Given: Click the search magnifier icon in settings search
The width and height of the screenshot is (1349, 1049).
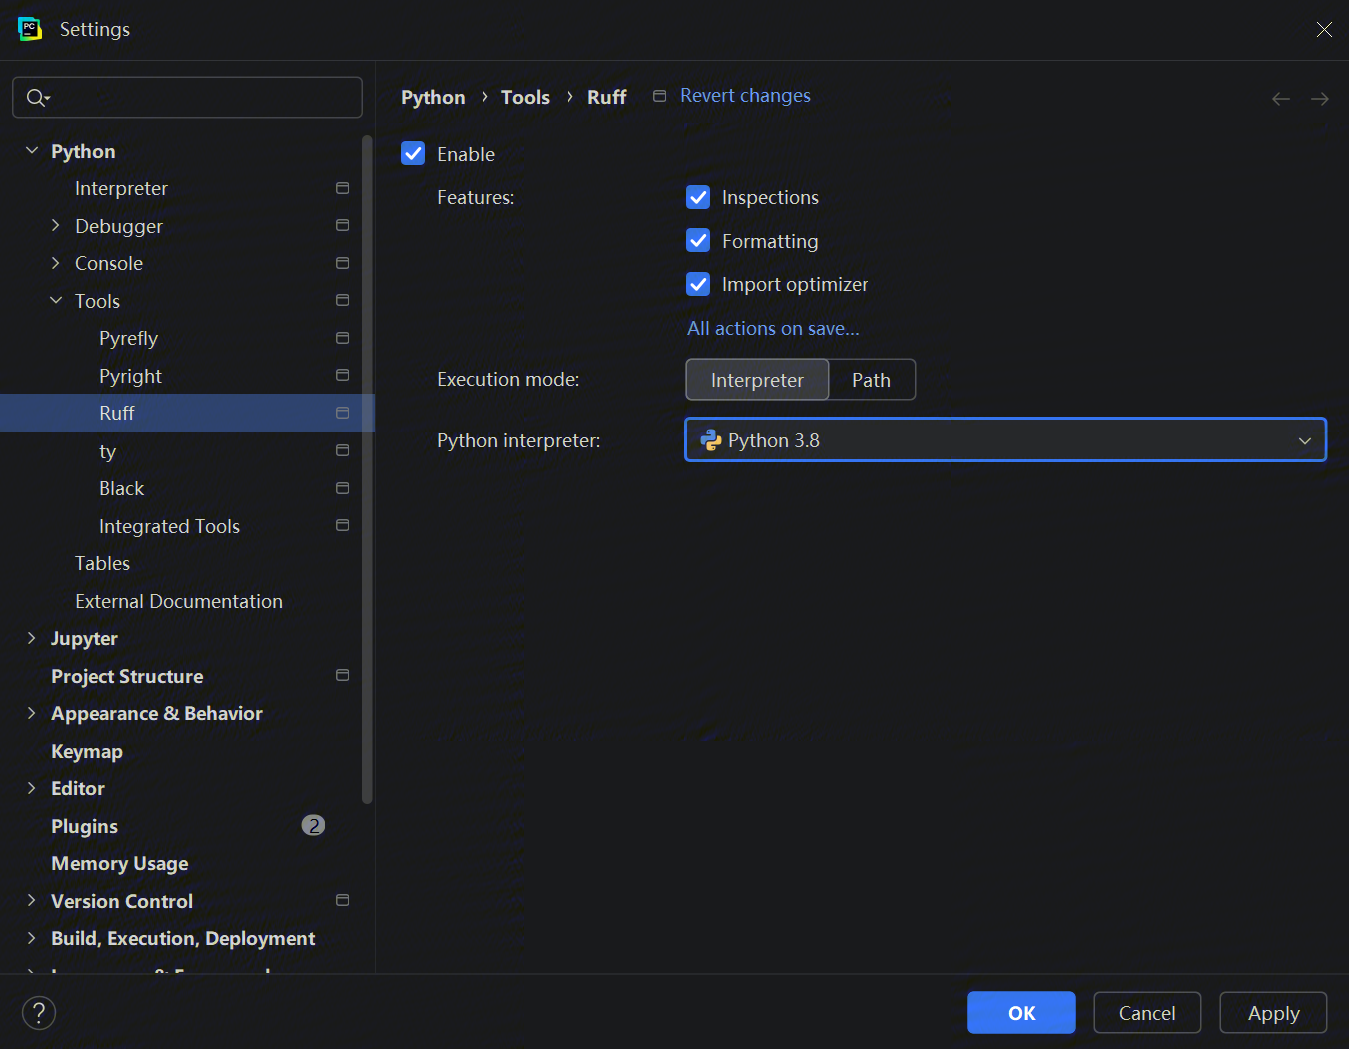Looking at the screenshot, I should coord(37,97).
